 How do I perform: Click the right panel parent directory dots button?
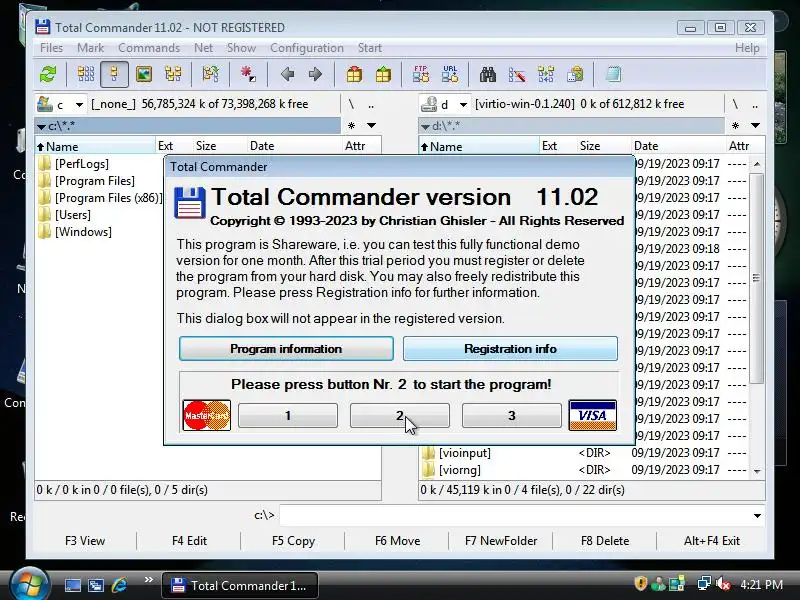point(755,104)
